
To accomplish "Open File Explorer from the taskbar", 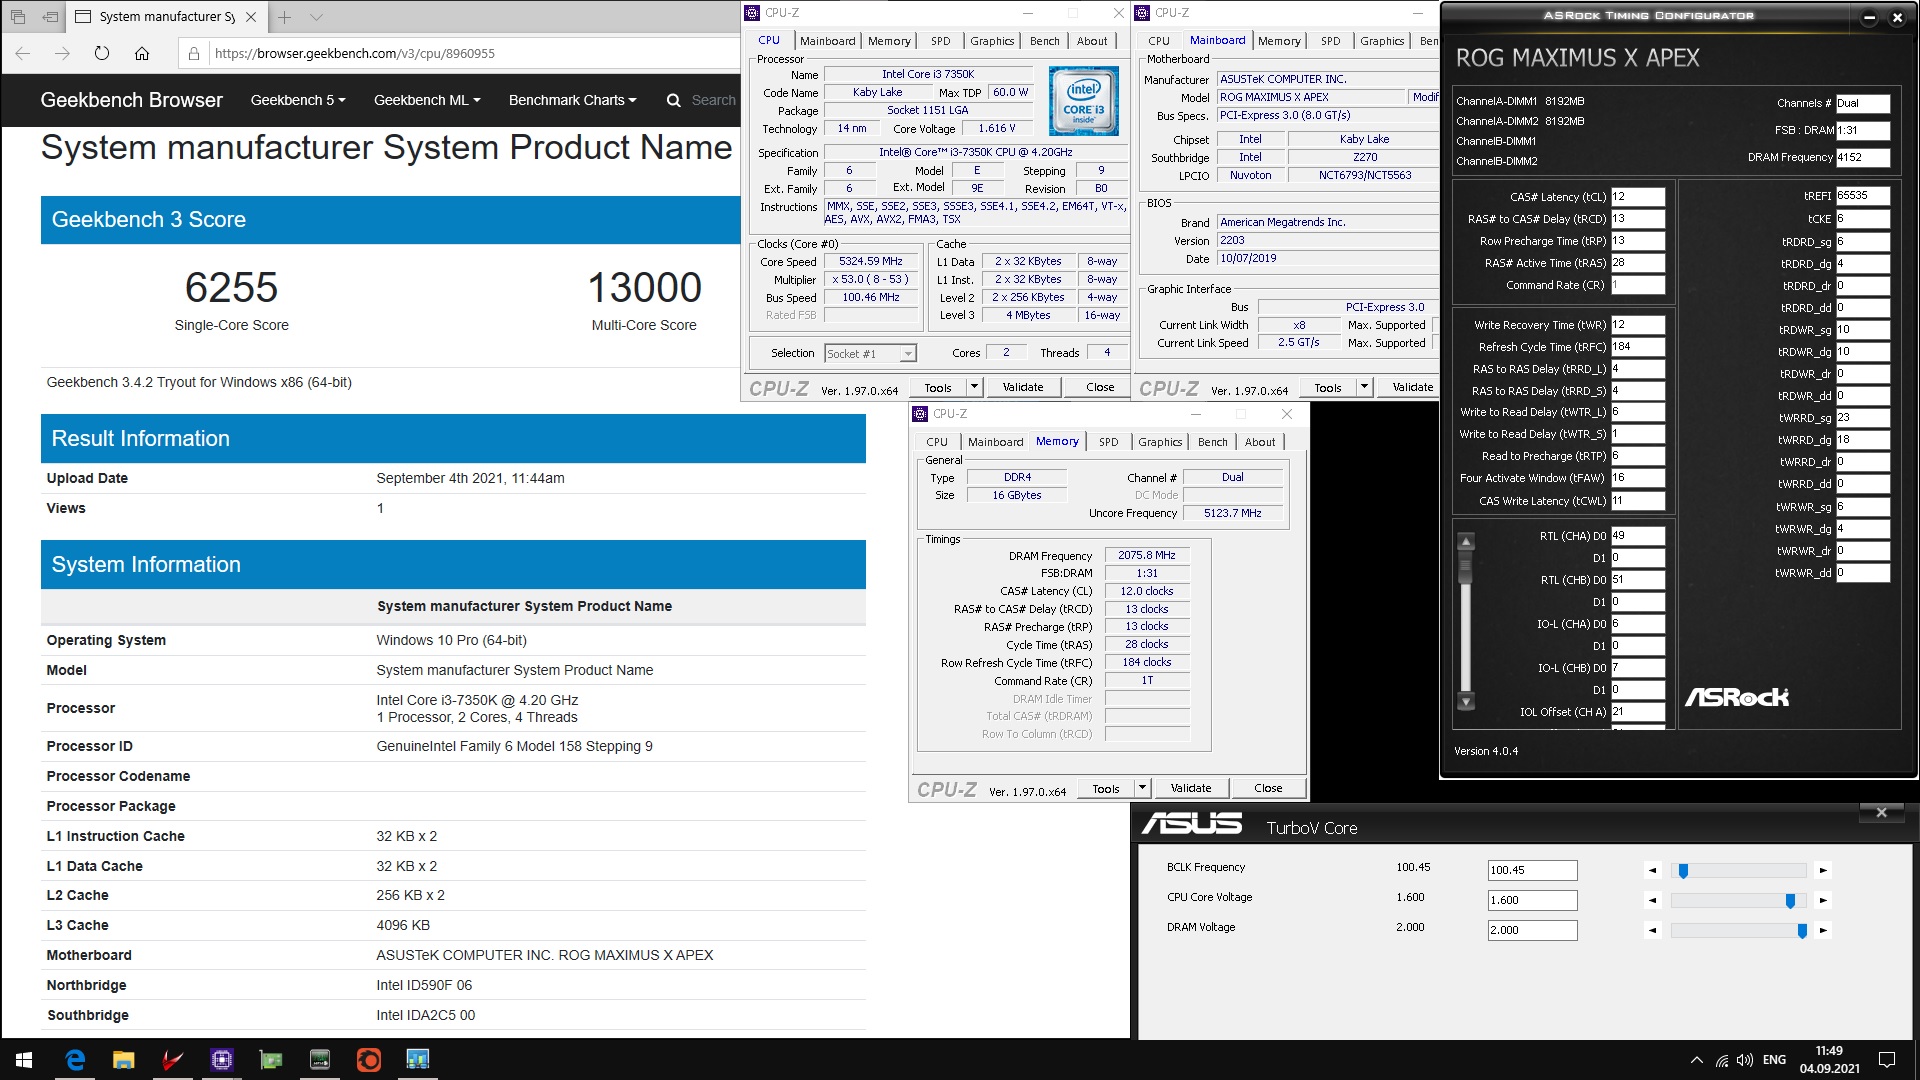I will coord(123,1059).
